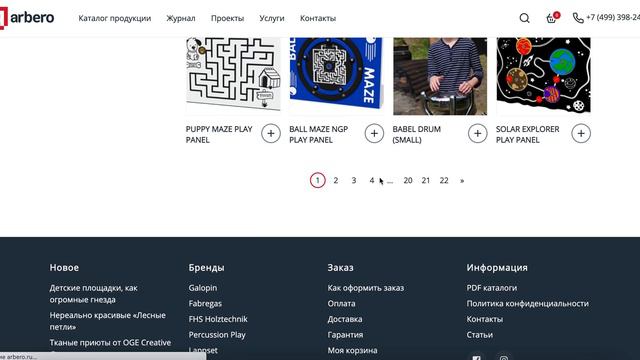Open Доставка footer link
This screenshot has width=640, height=360.
(x=345, y=319)
